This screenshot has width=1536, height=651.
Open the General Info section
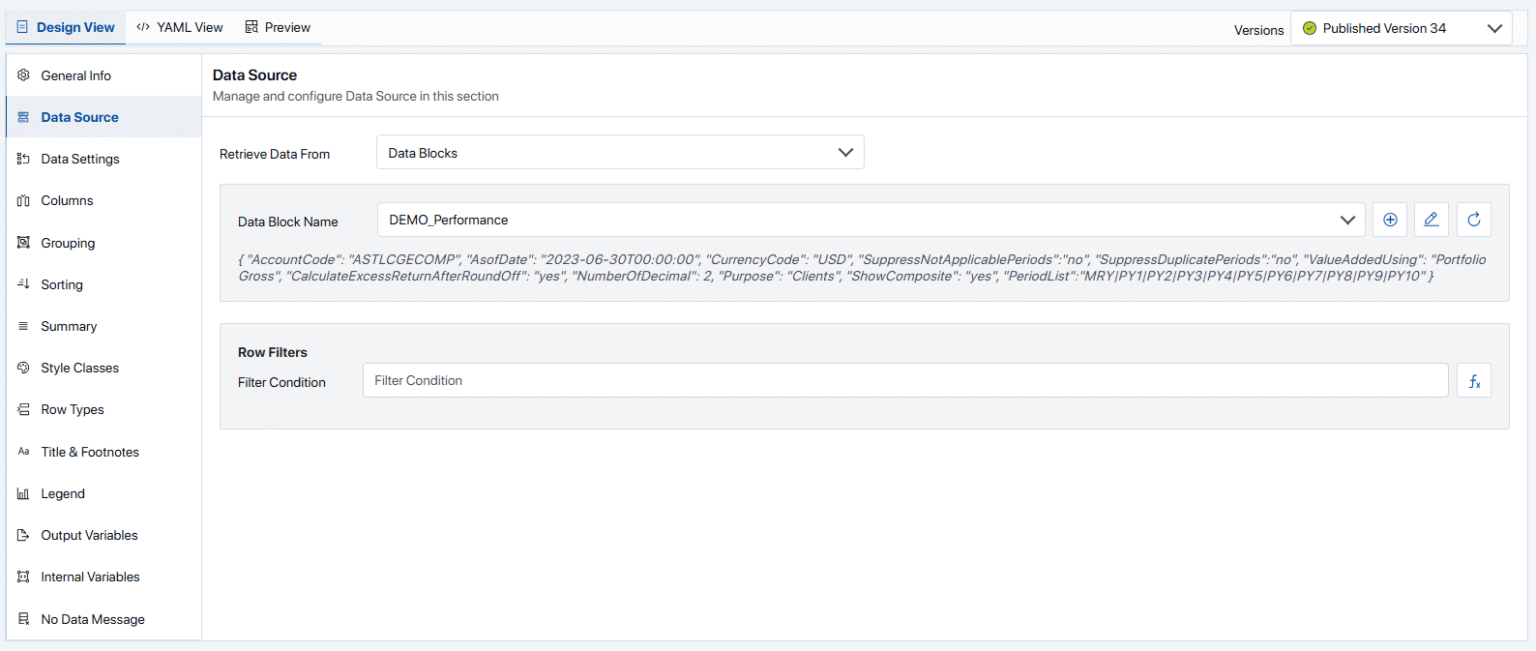pyautogui.click(x=104, y=76)
